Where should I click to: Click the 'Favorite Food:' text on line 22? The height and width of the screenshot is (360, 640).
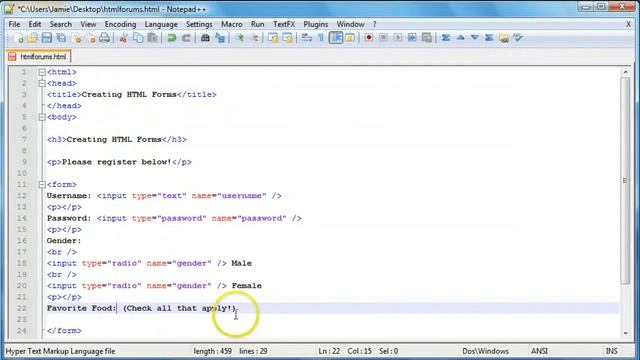(82, 308)
